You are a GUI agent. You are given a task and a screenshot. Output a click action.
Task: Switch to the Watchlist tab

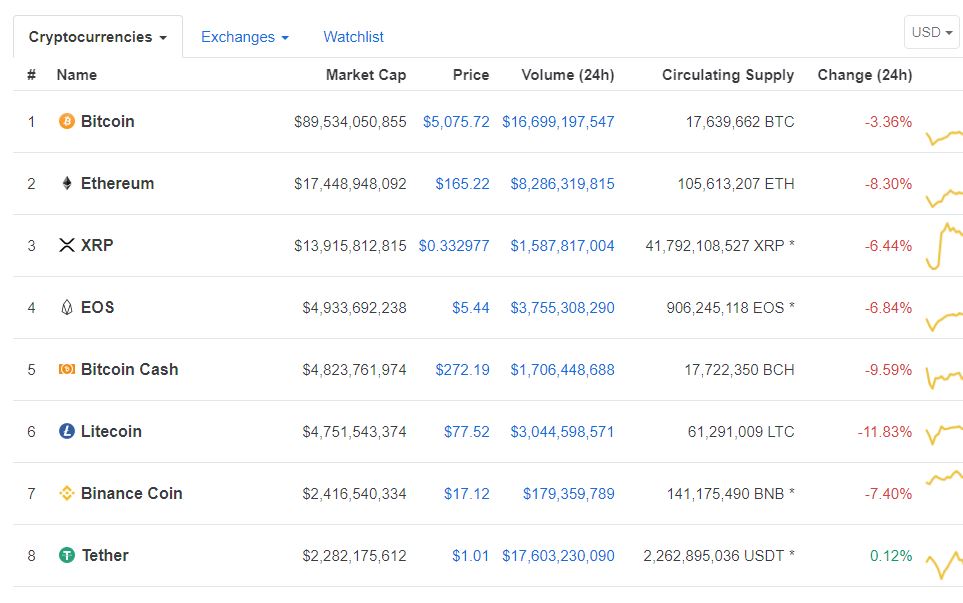(353, 37)
